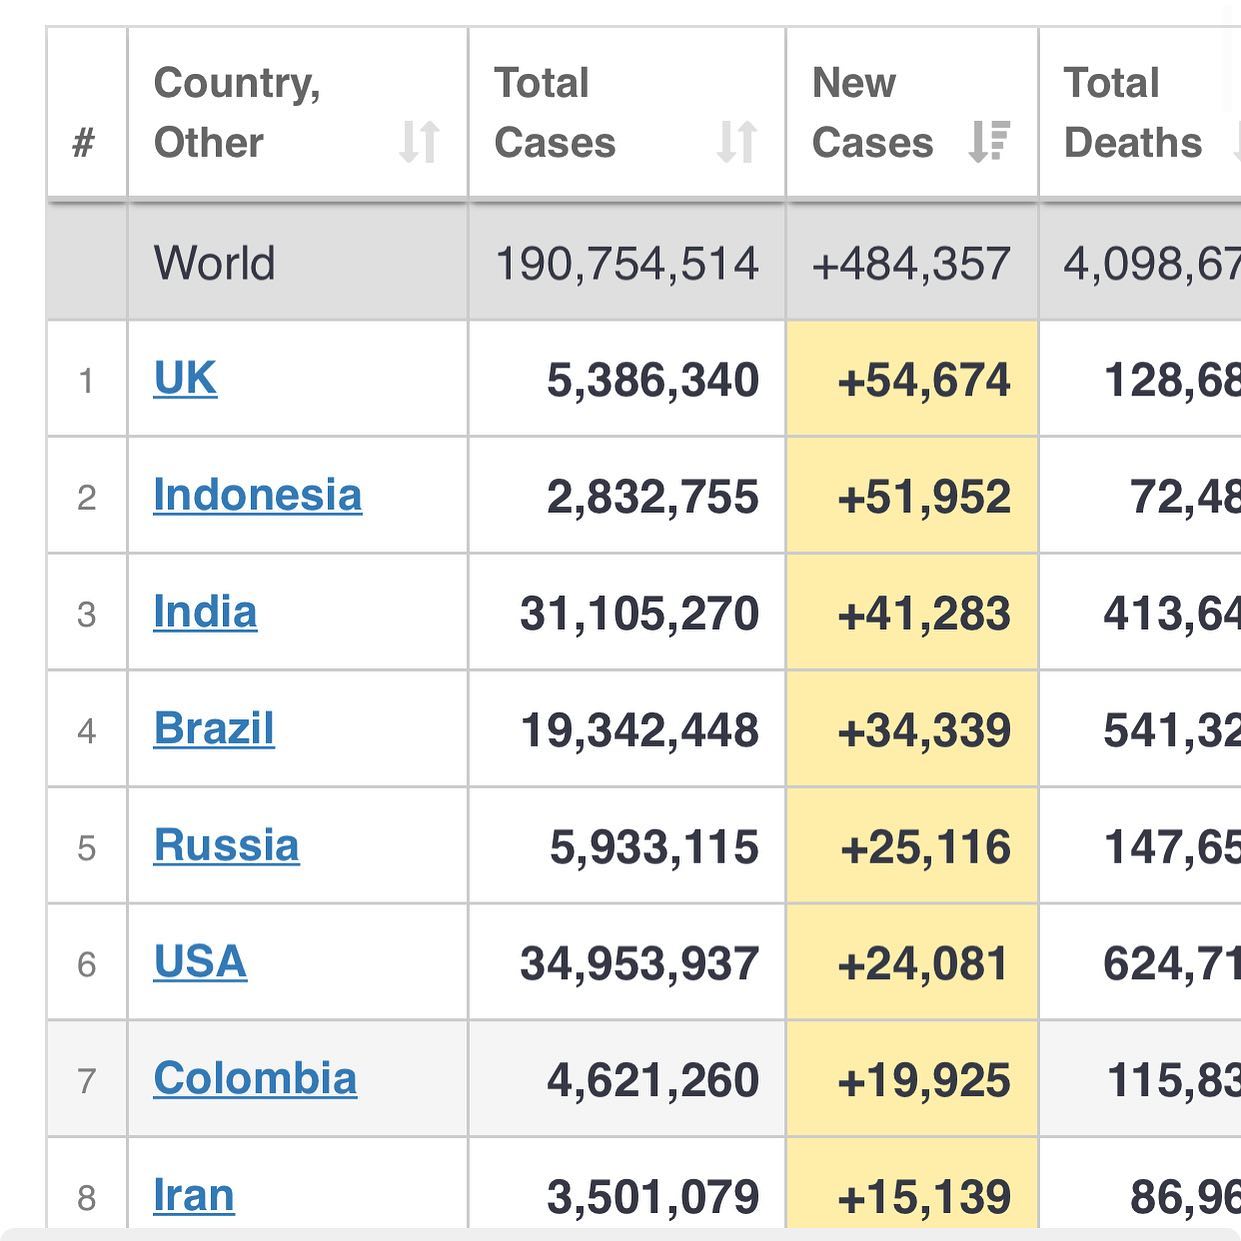Click the # rank column header

pos(85,143)
